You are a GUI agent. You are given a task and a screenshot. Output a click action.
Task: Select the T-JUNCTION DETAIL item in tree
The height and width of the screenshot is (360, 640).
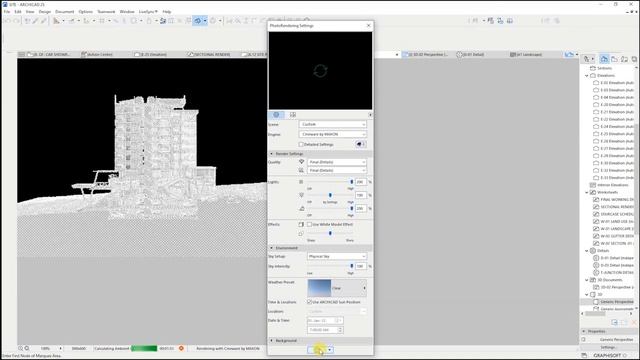point(616,273)
